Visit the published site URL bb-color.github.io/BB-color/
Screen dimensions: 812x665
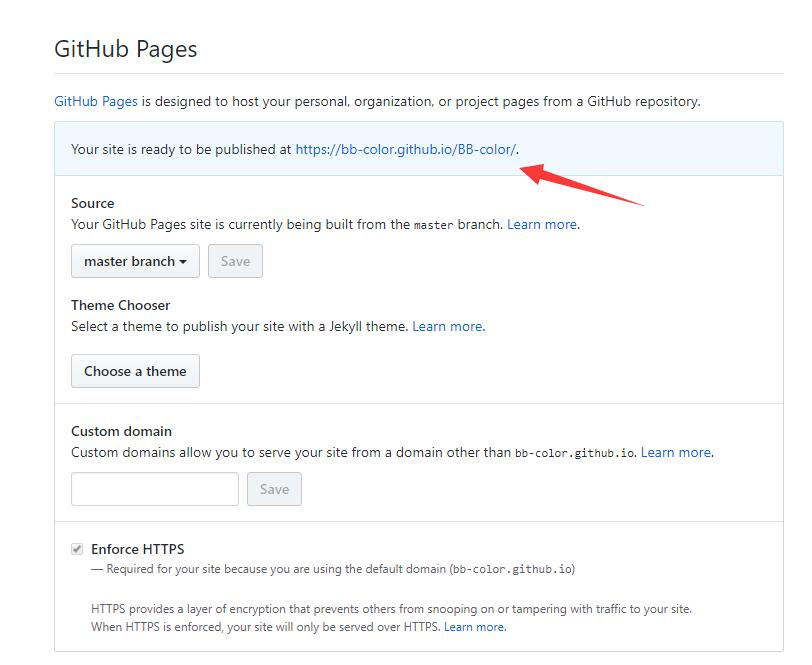(405, 150)
